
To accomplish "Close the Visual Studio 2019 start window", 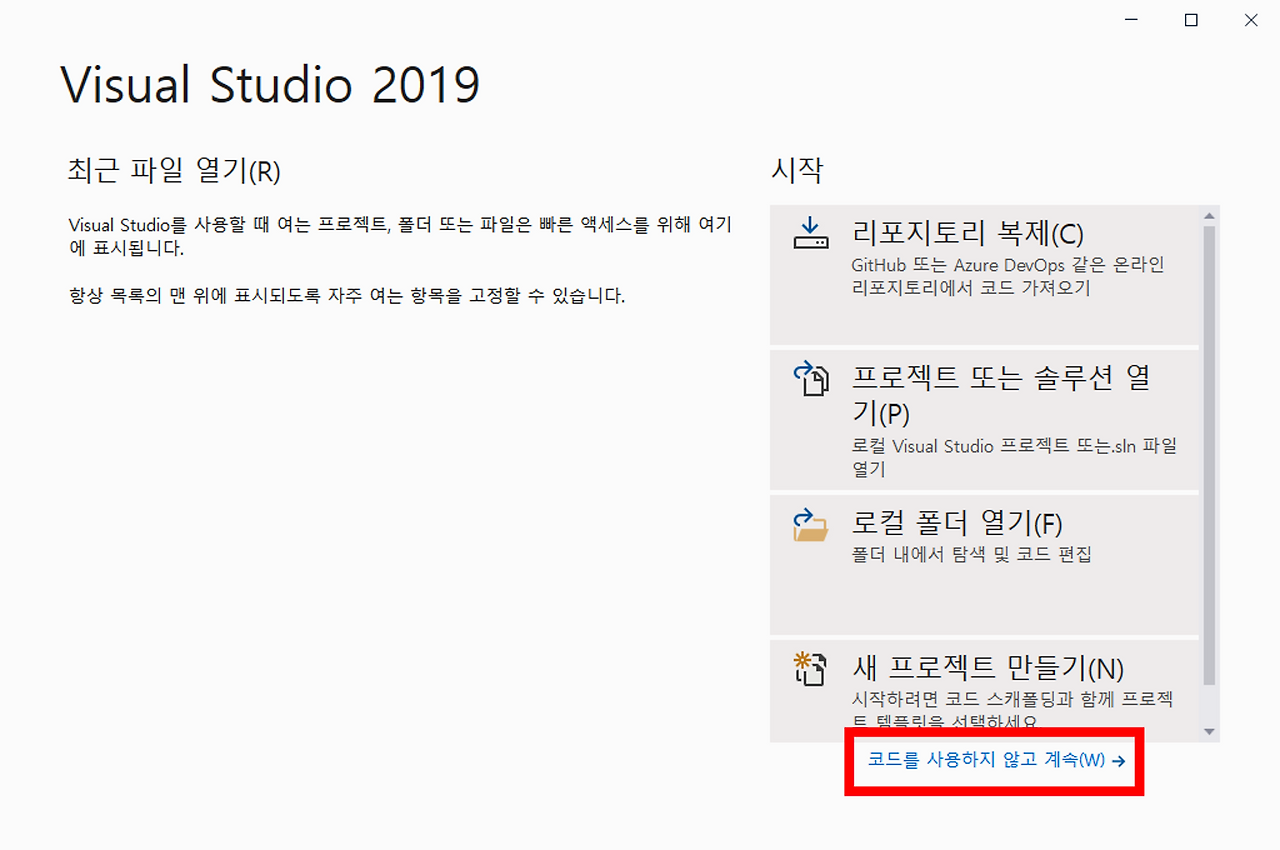I will 1251,20.
